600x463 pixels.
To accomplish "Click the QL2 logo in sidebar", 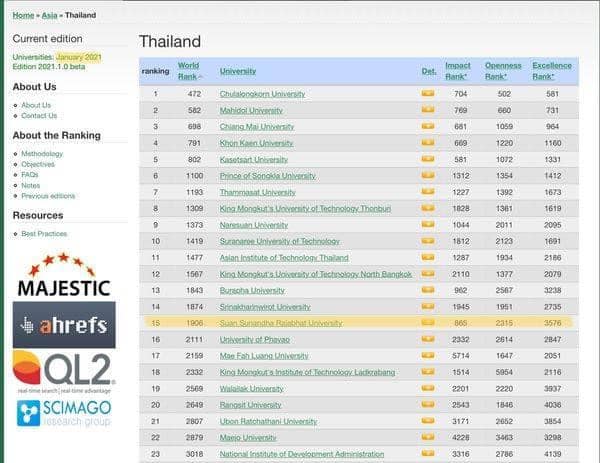I will tap(64, 370).
